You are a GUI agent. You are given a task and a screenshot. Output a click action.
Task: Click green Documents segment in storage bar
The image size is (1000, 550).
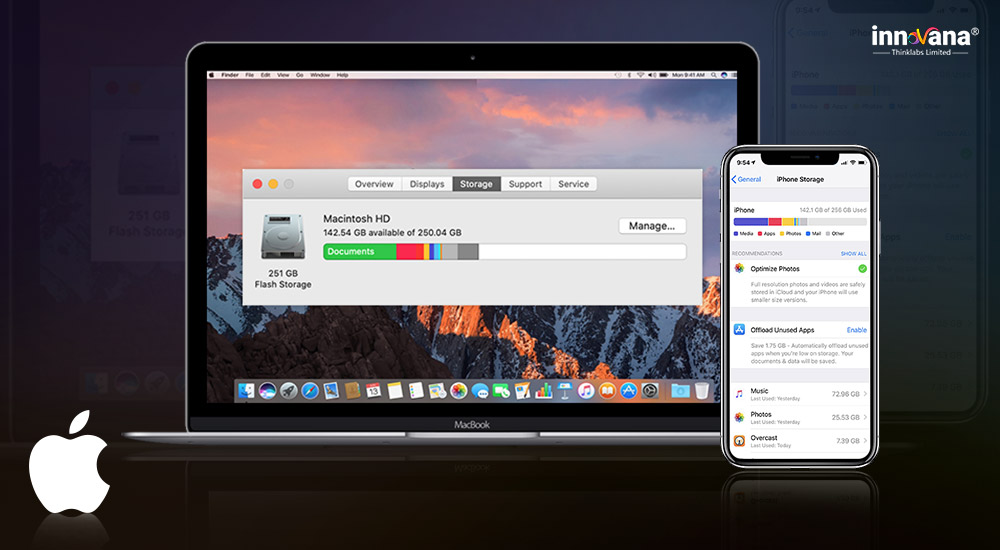click(360, 251)
